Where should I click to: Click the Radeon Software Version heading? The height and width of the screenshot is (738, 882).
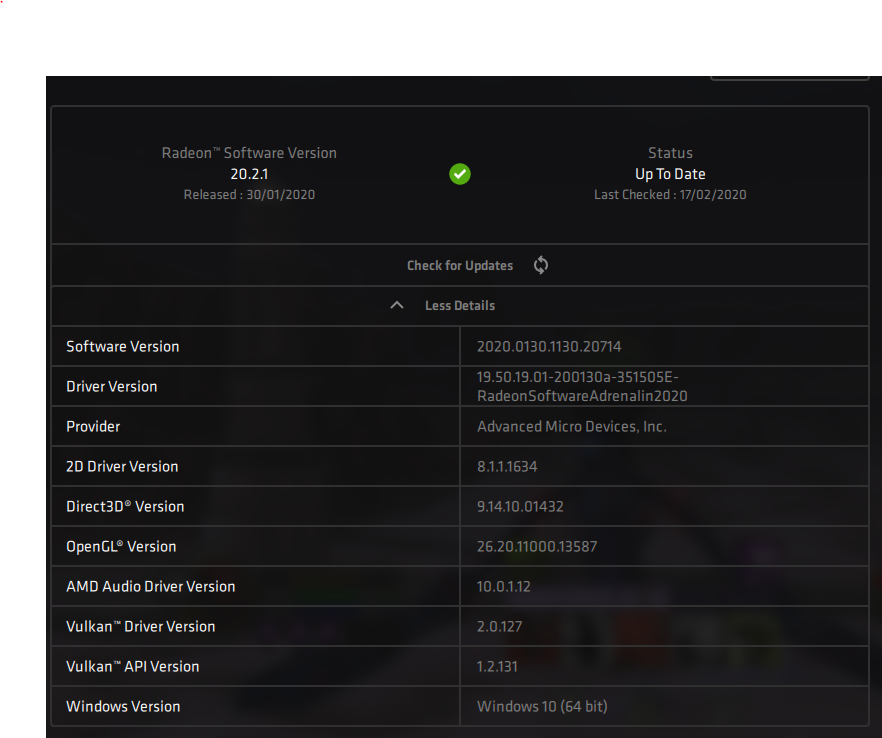point(249,153)
